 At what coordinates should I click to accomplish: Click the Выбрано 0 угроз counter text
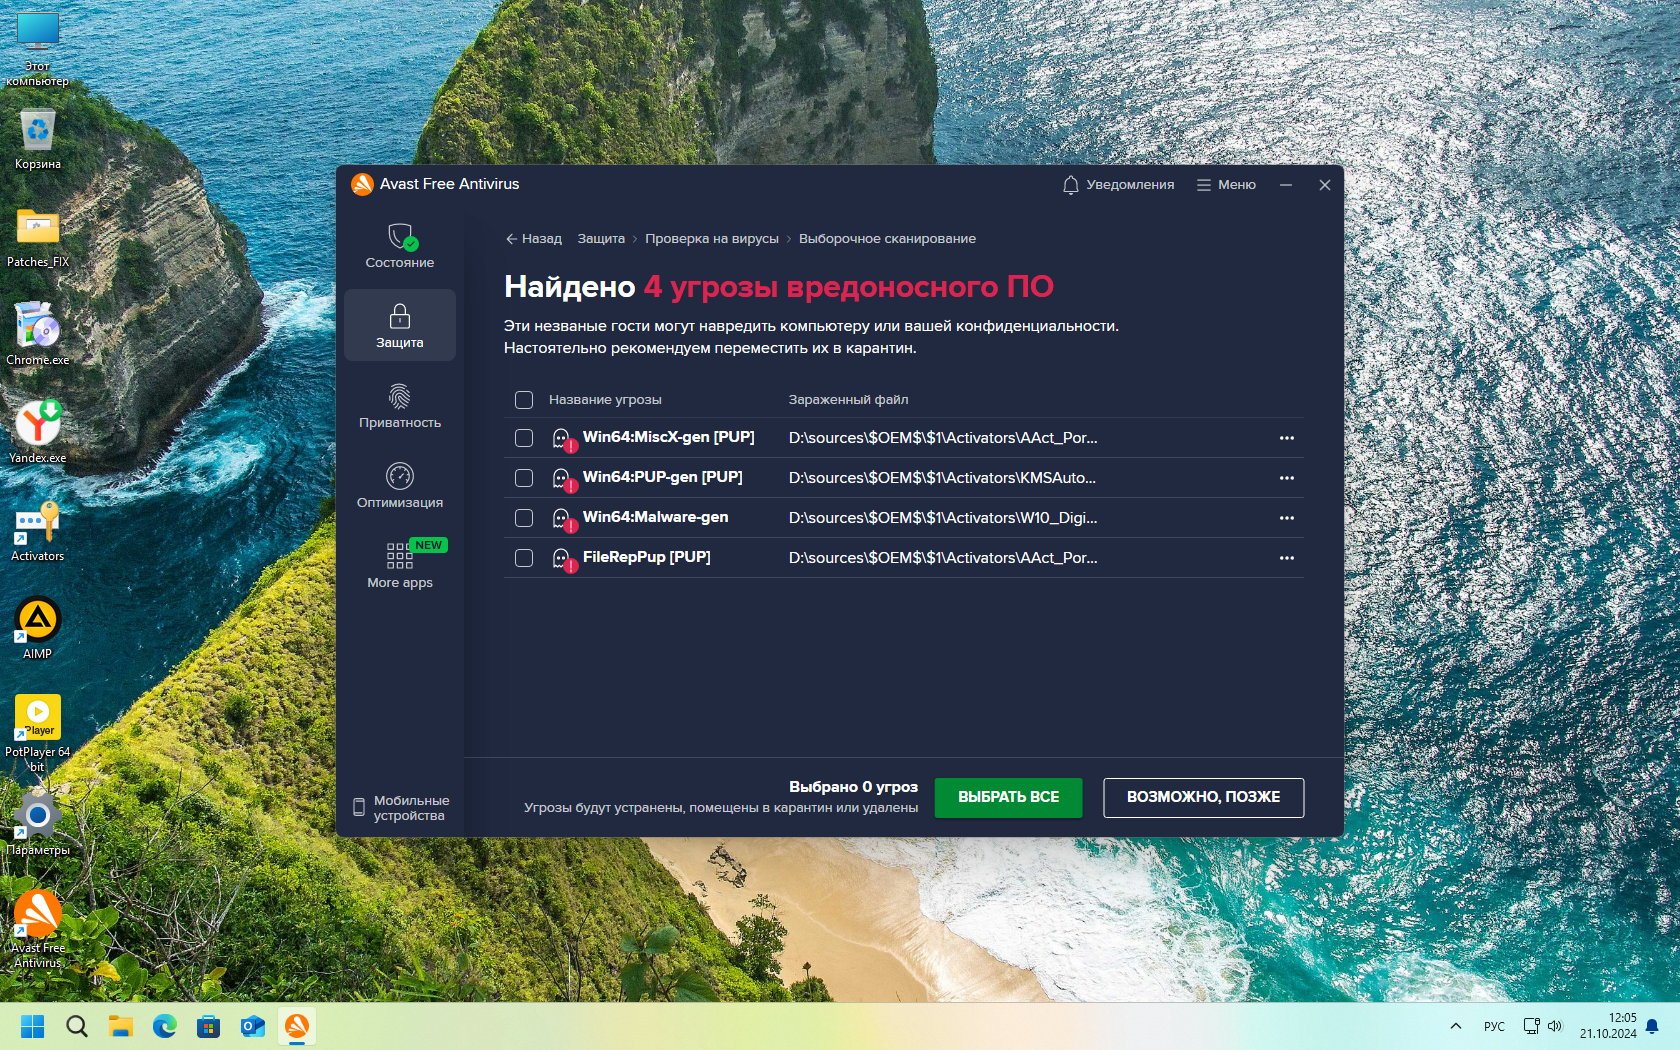click(853, 787)
